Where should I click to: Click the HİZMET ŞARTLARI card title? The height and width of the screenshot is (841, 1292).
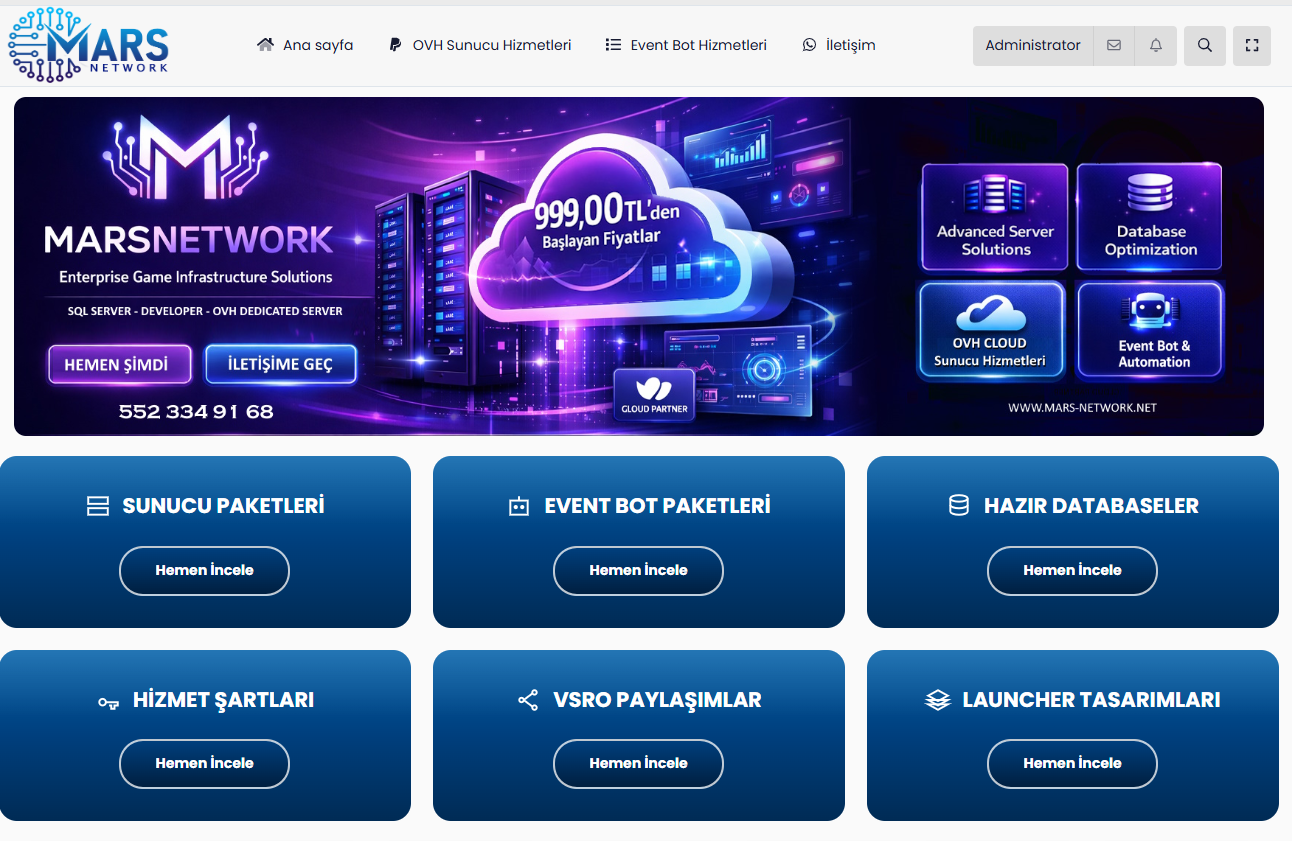point(223,700)
